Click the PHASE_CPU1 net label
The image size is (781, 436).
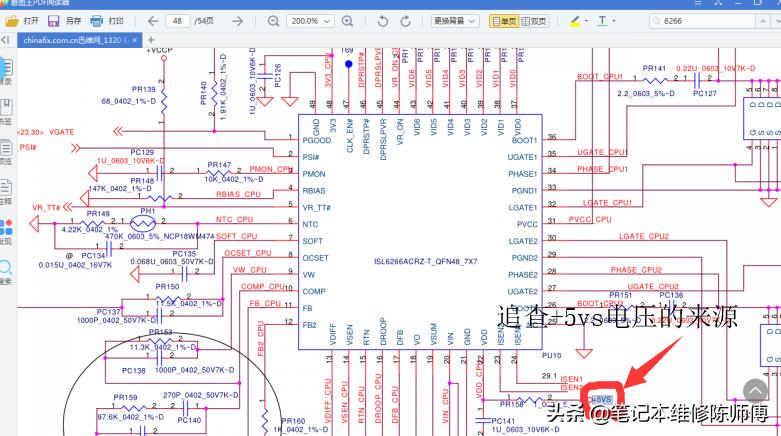coord(602,169)
